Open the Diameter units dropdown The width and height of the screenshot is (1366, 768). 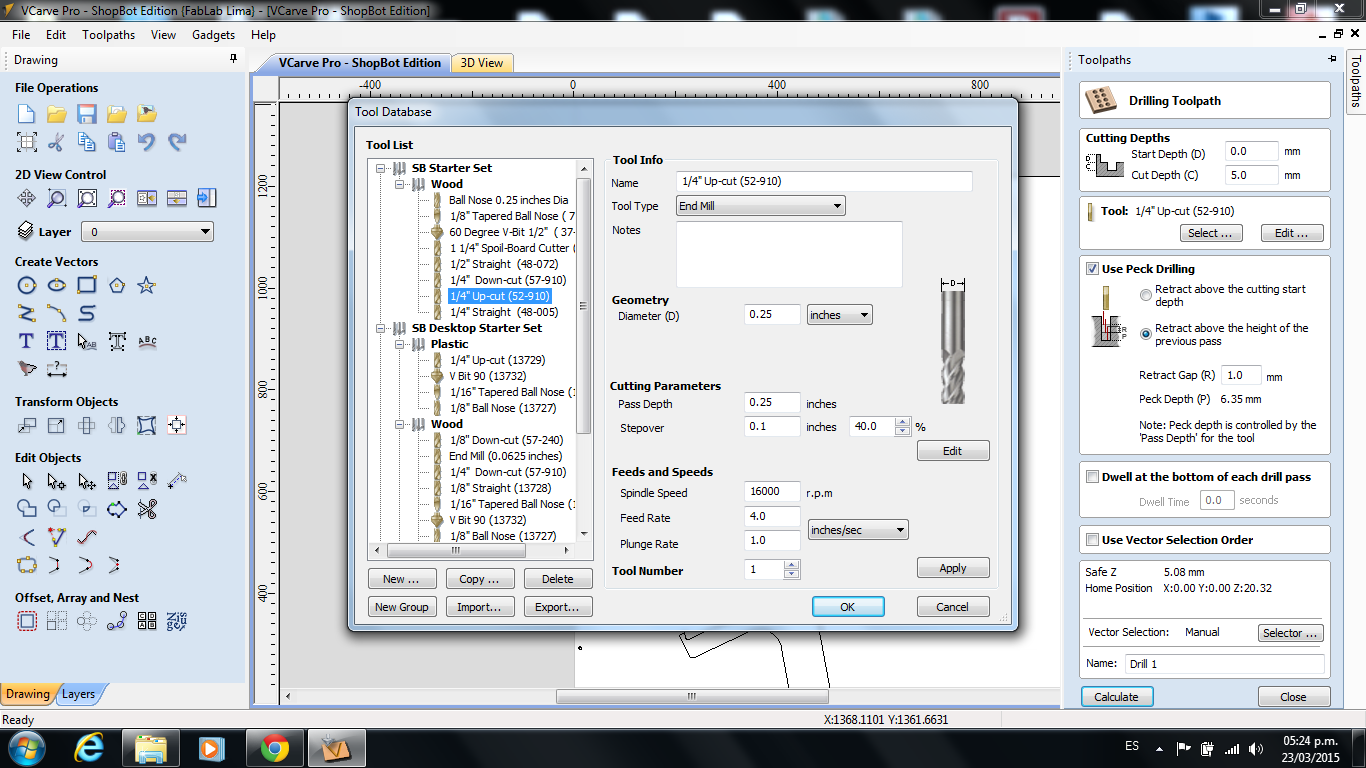pyautogui.click(x=839, y=315)
